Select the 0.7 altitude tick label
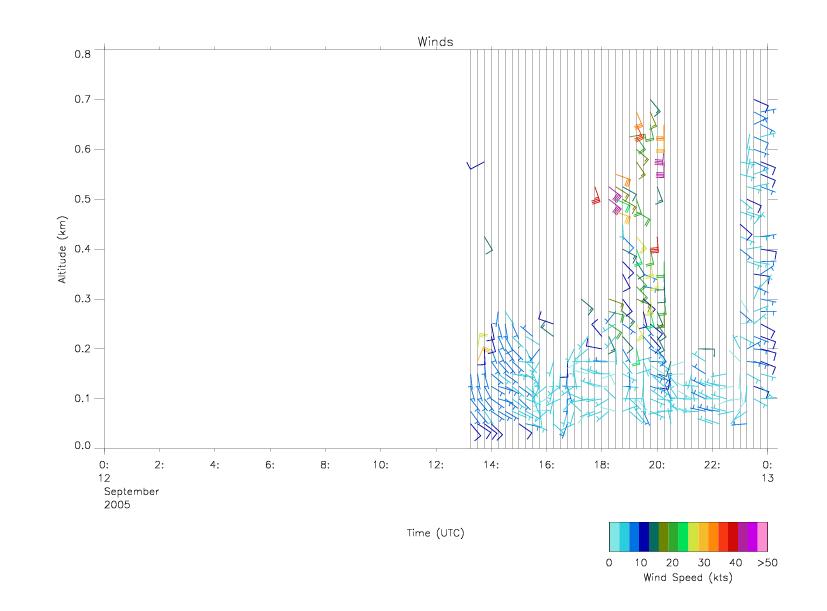827x611 pixels. (x=82, y=99)
